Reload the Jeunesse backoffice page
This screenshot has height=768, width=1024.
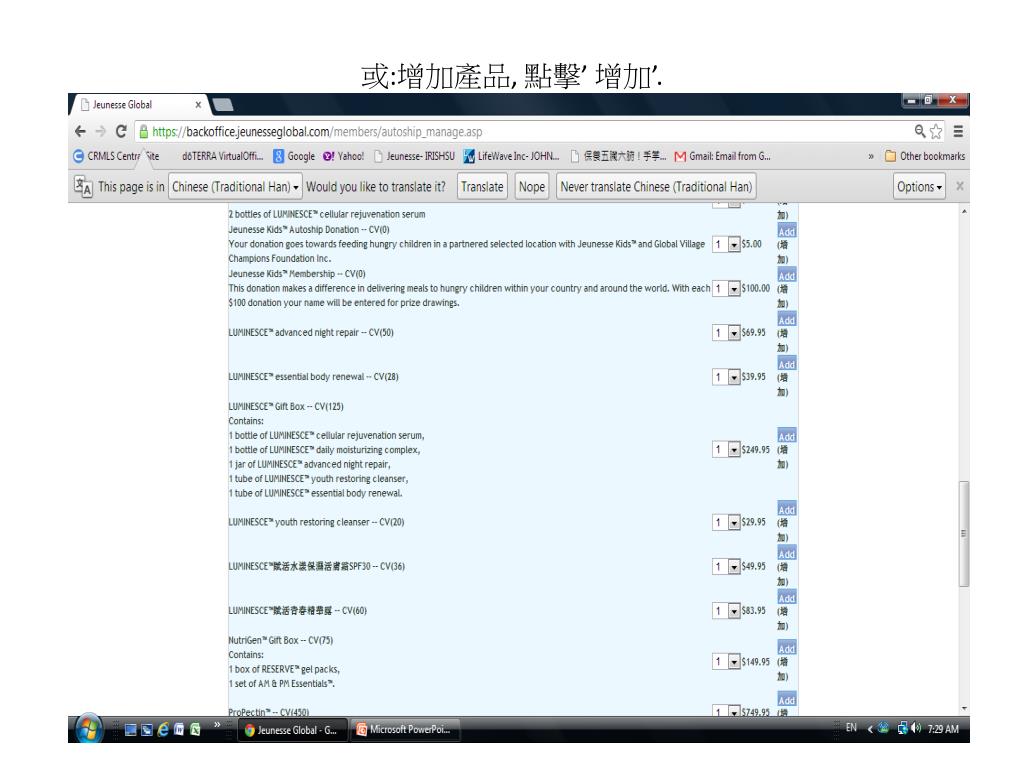[121, 131]
